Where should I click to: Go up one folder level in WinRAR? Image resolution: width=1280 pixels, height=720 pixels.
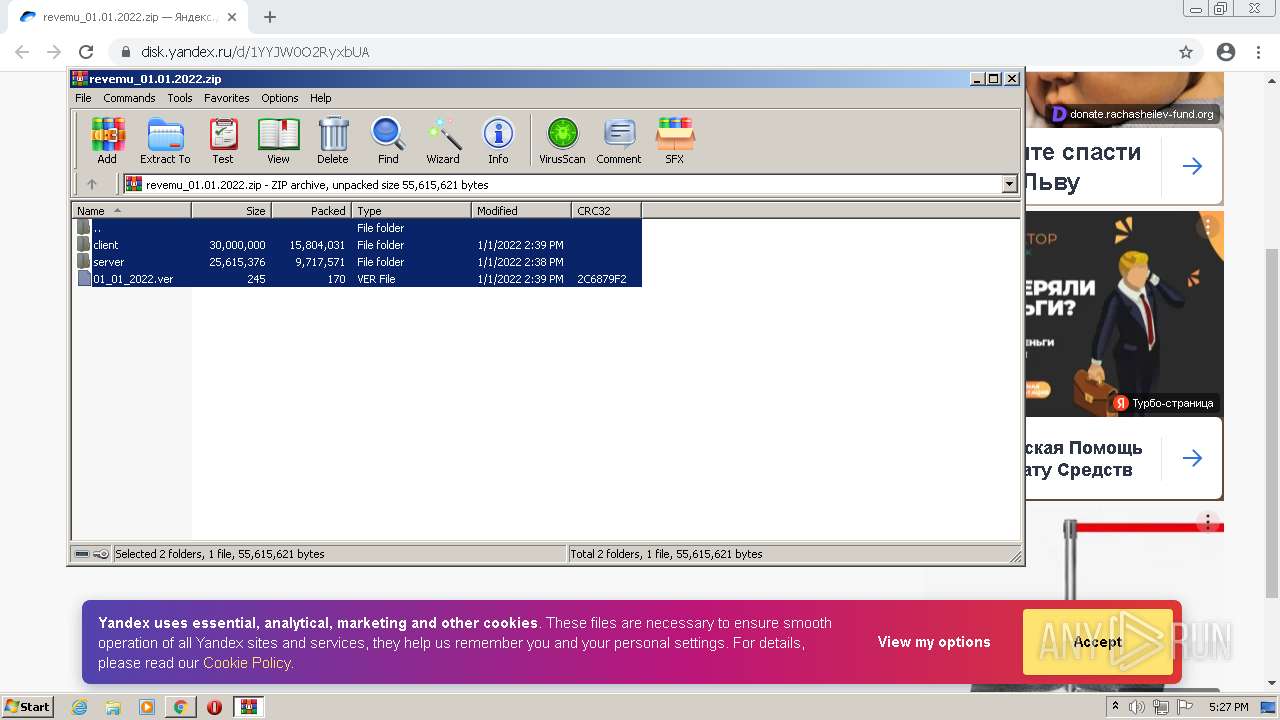point(92,184)
